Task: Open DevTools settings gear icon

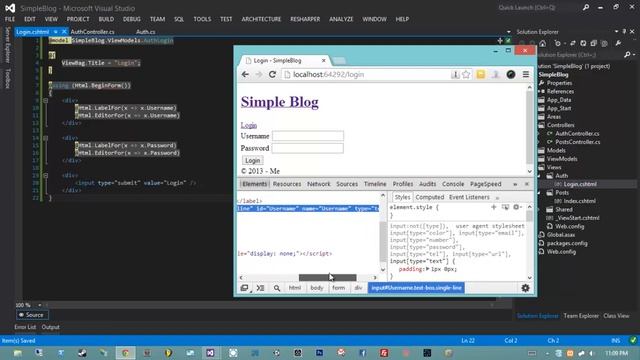Action: [525, 288]
